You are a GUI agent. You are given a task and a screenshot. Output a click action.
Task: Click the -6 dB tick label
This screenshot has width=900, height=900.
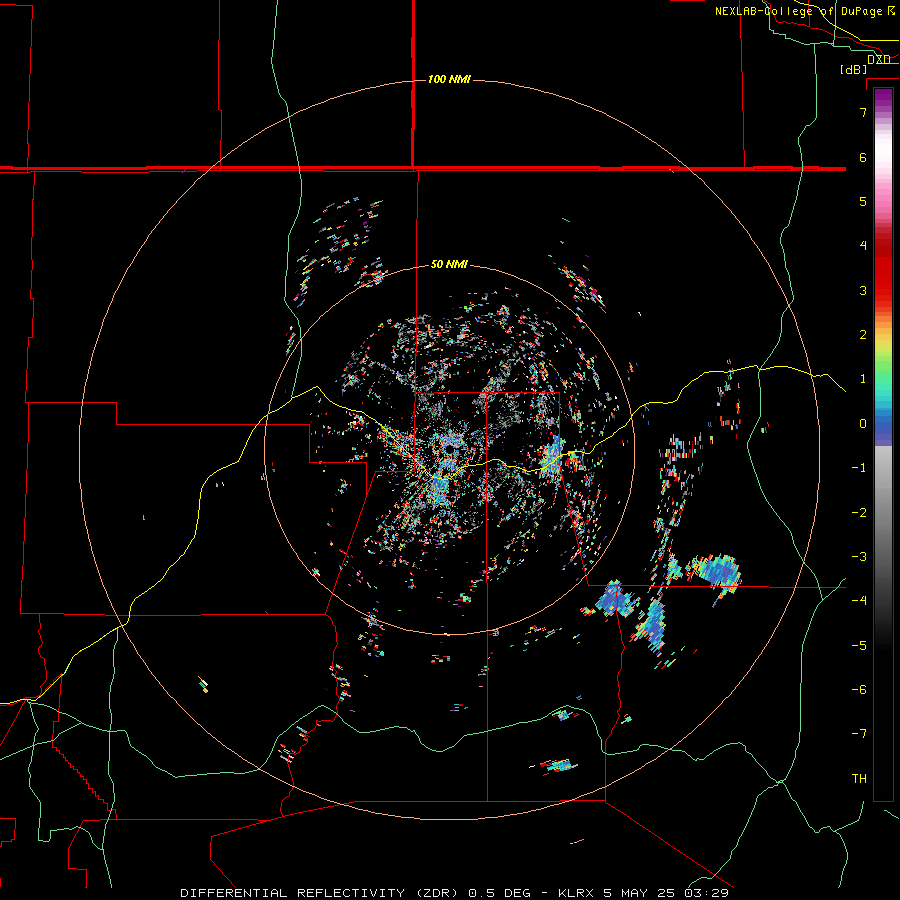point(859,690)
